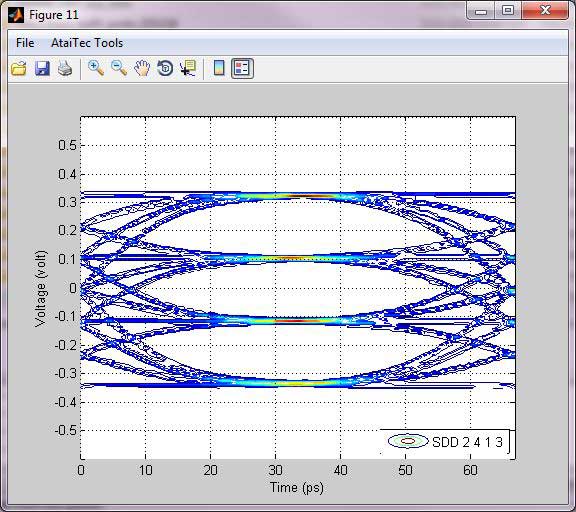
Task: Toggle the Insert Colorbar button
Action: point(219,68)
